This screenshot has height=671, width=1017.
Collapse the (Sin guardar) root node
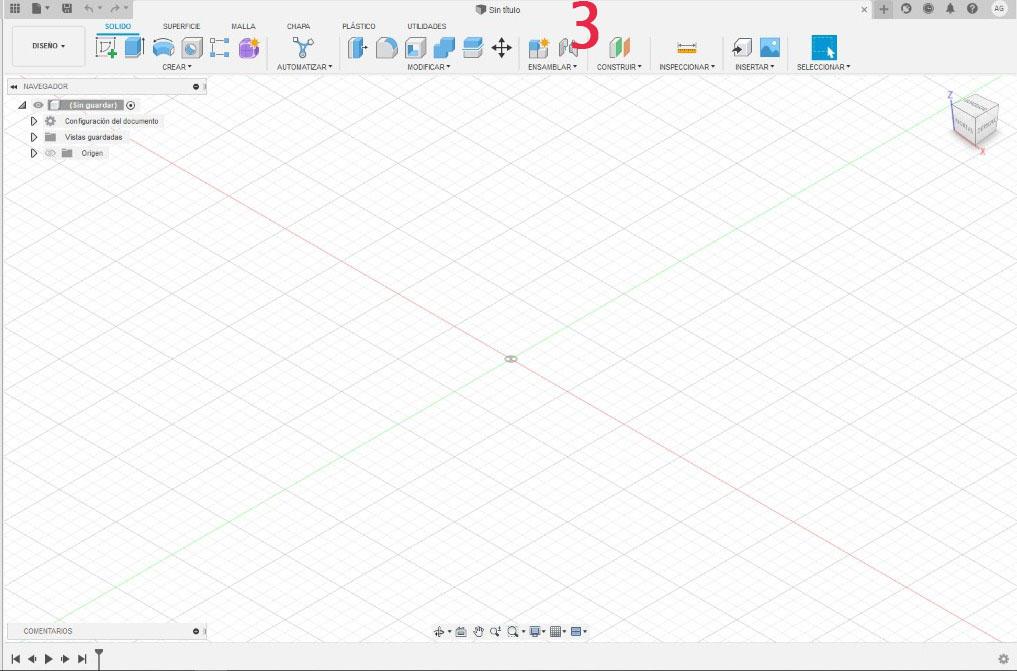pyautogui.click(x=22, y=105)
